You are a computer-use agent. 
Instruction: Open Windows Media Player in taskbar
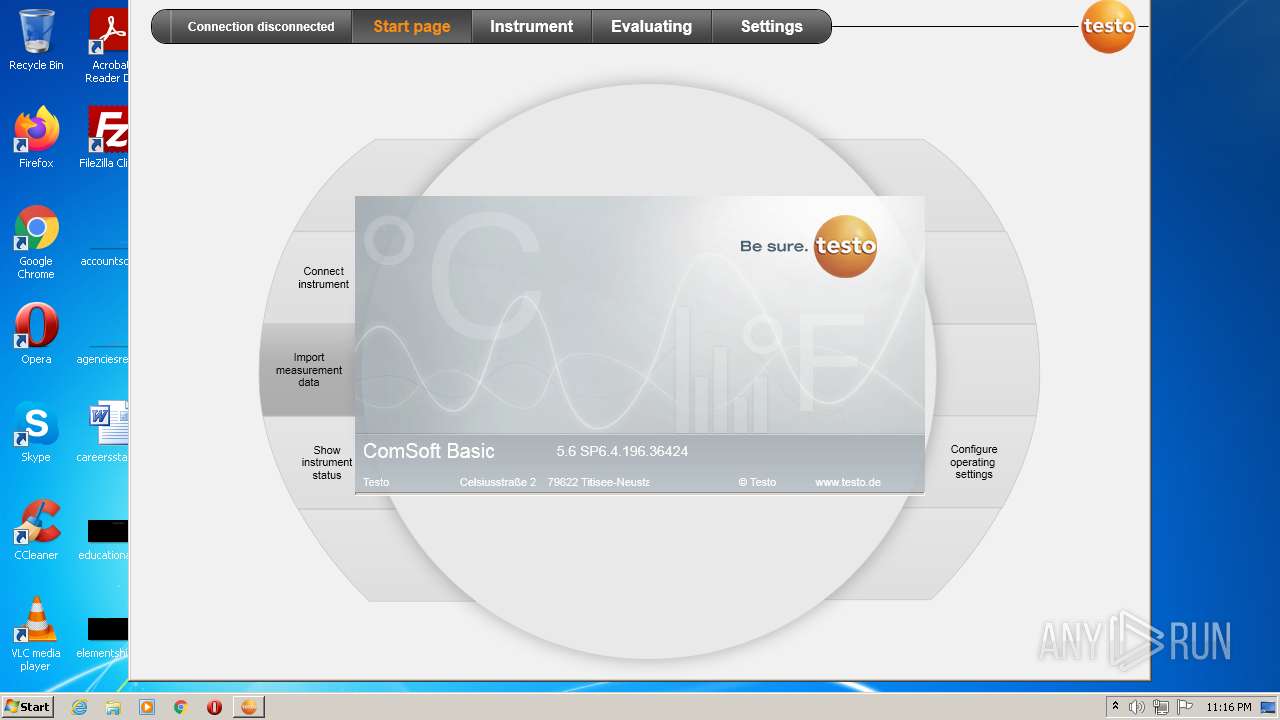point(147,707)
